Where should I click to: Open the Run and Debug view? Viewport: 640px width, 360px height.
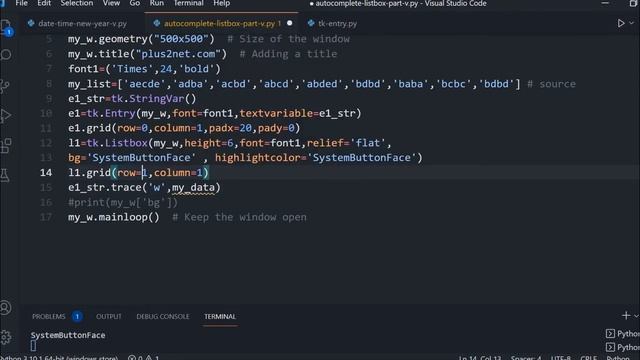tap(6, 116)
